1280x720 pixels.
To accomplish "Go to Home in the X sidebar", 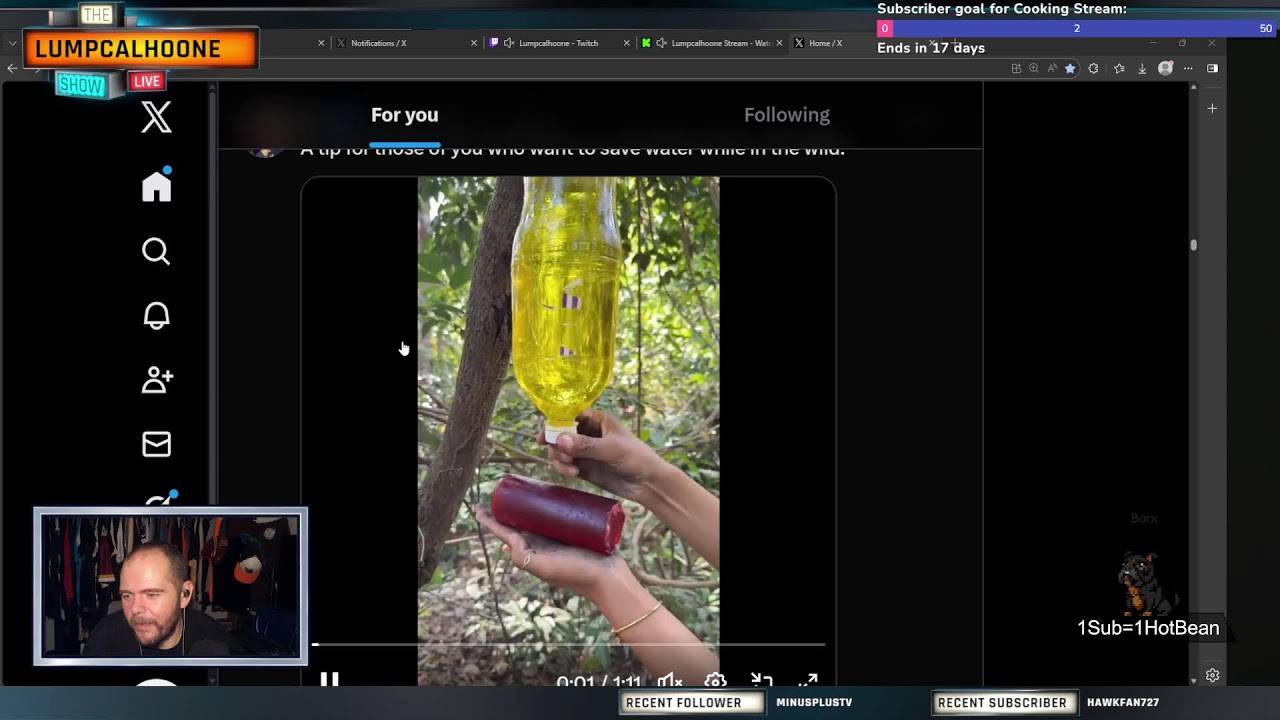I will (x=156, y=185).
